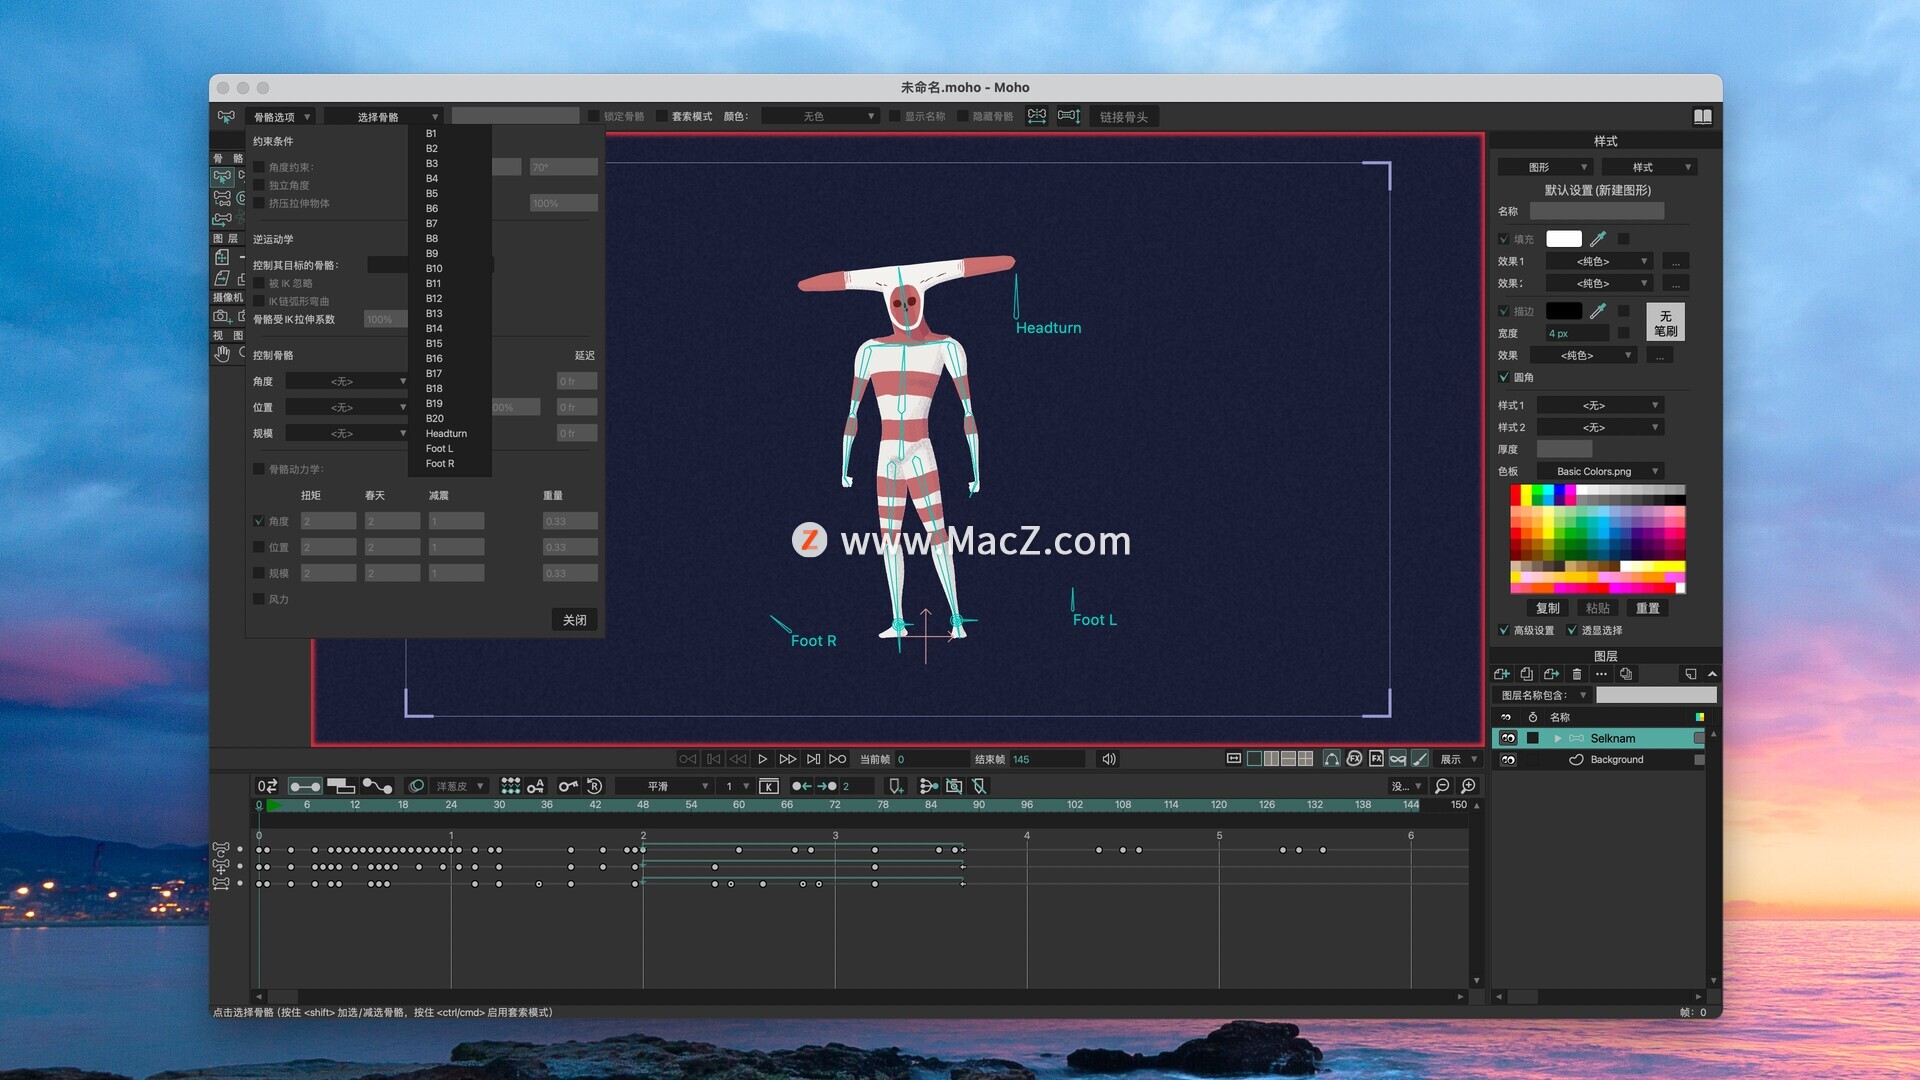1920x1080 pixels.
Task: Click the 关闭 close button in bone options
Action: point(575,620)
